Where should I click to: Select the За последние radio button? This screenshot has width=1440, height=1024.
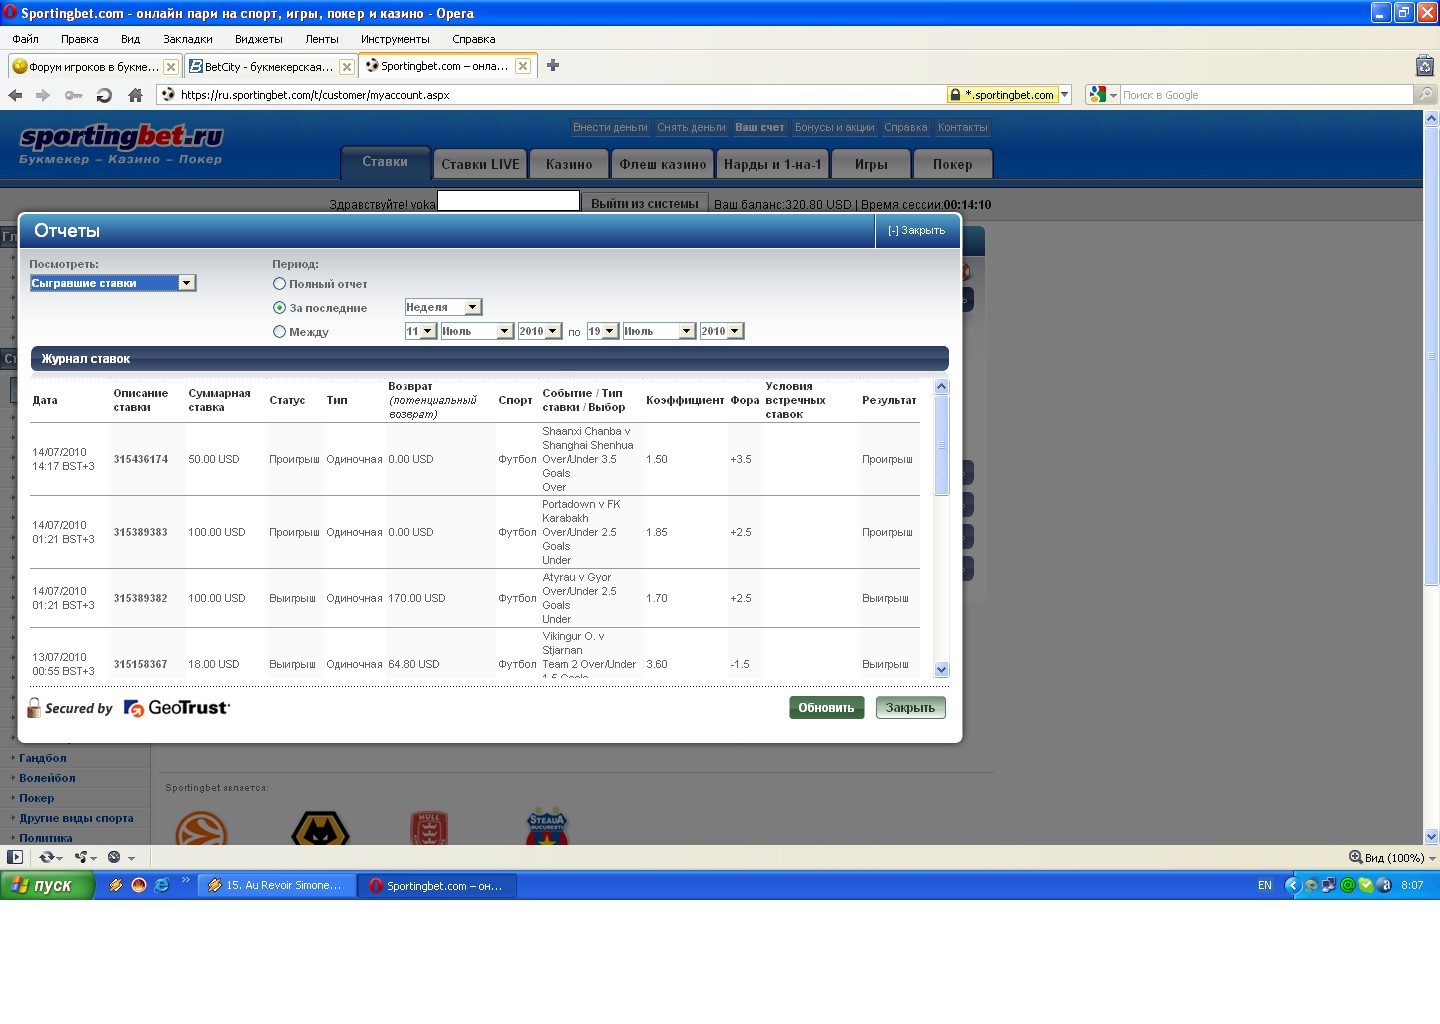(x=280, y=308)
